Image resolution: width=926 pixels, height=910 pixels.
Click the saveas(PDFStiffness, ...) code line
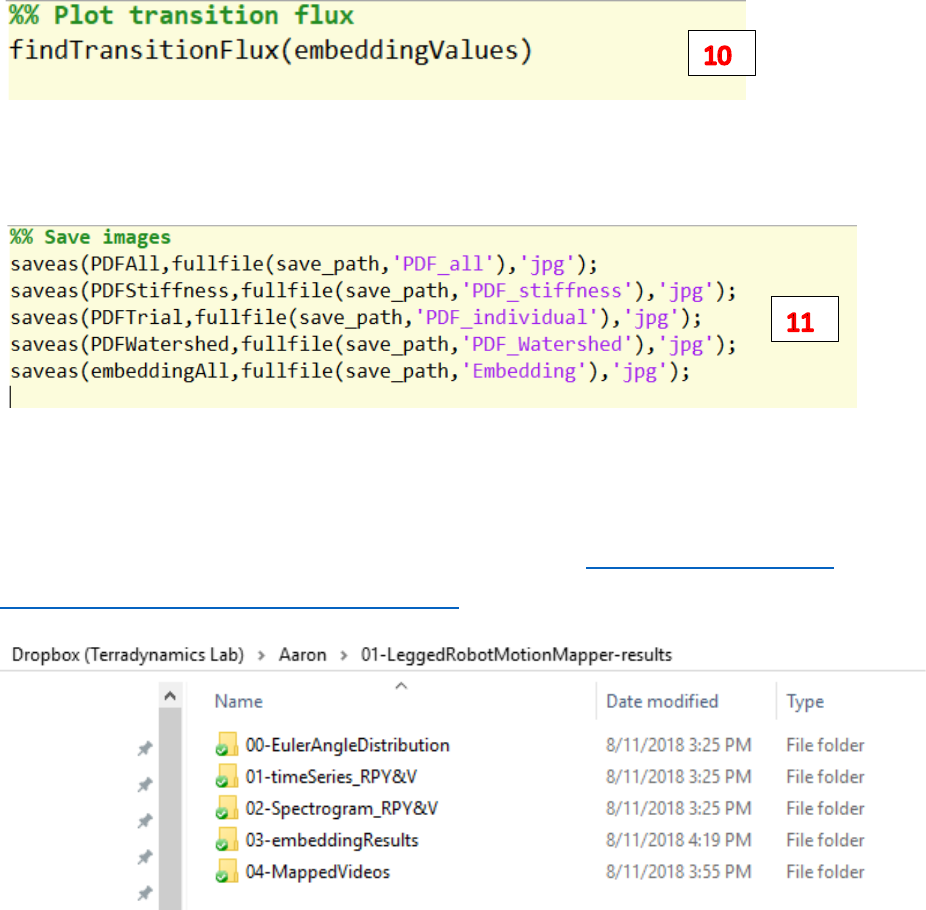point(373,291)
